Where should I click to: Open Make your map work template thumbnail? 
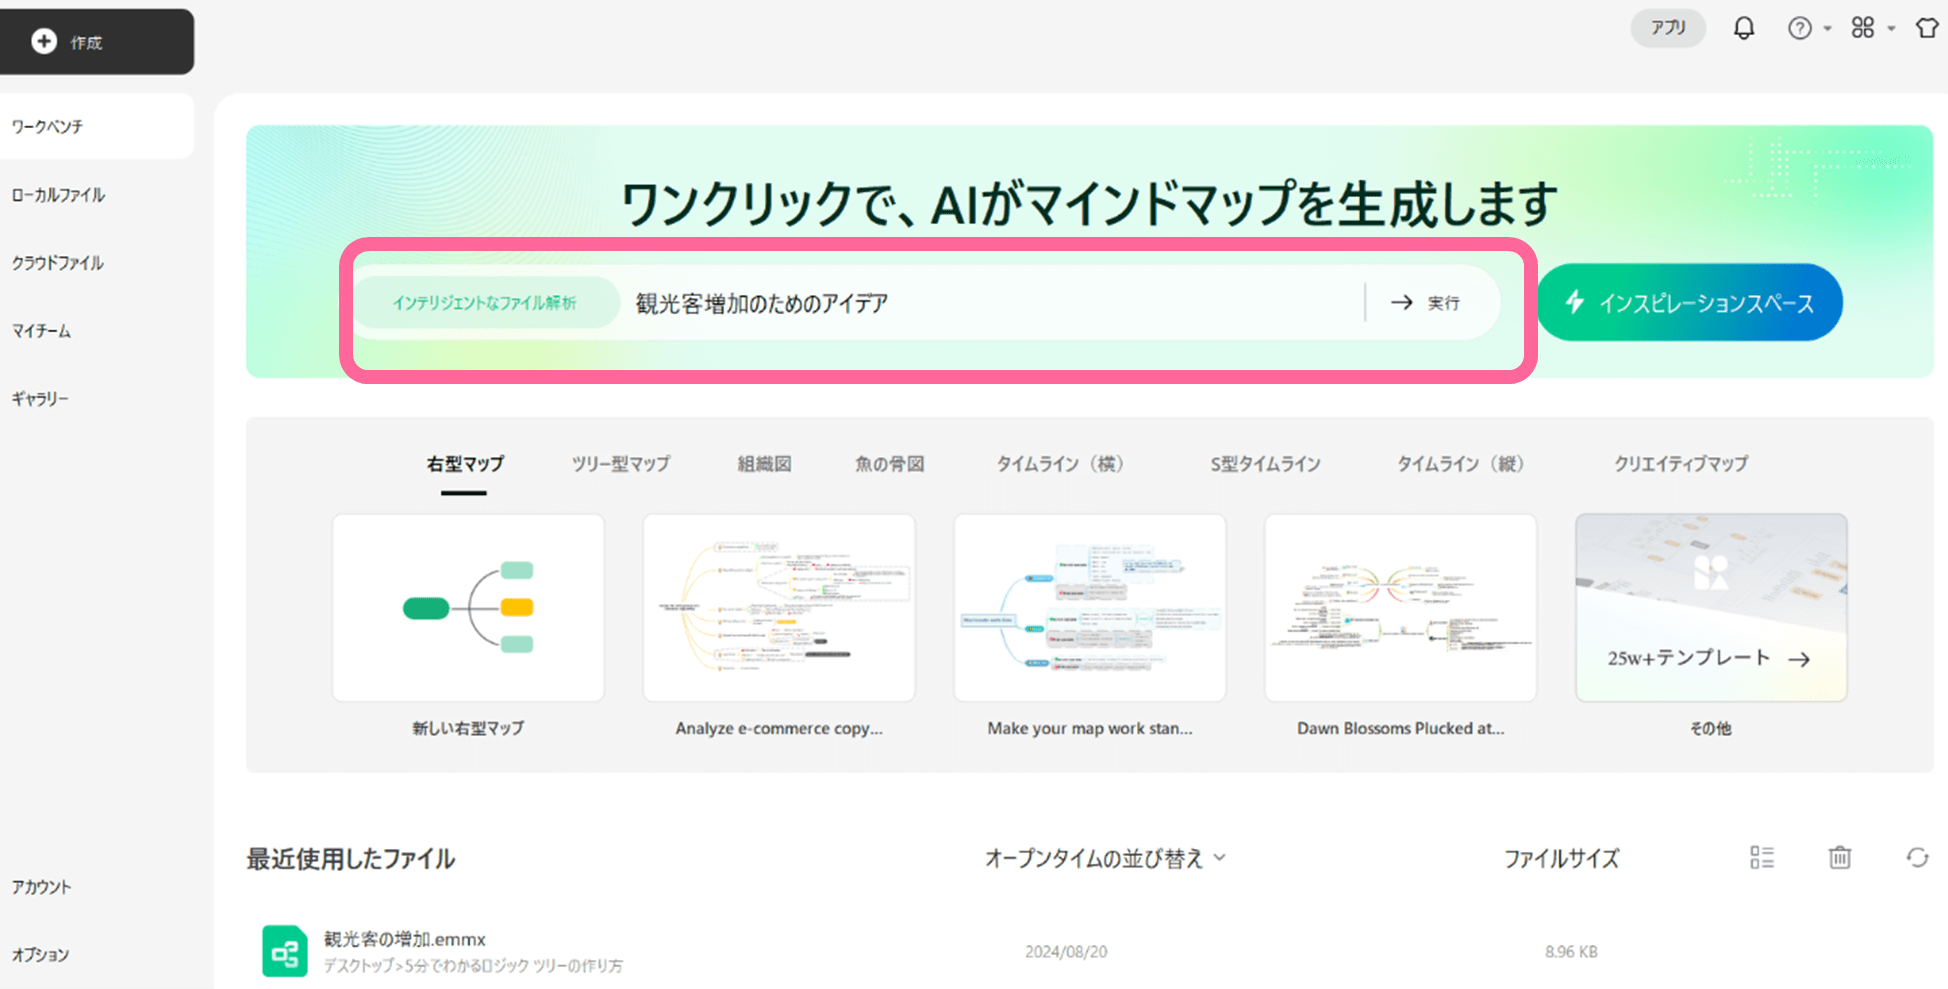click(1090, 607)
